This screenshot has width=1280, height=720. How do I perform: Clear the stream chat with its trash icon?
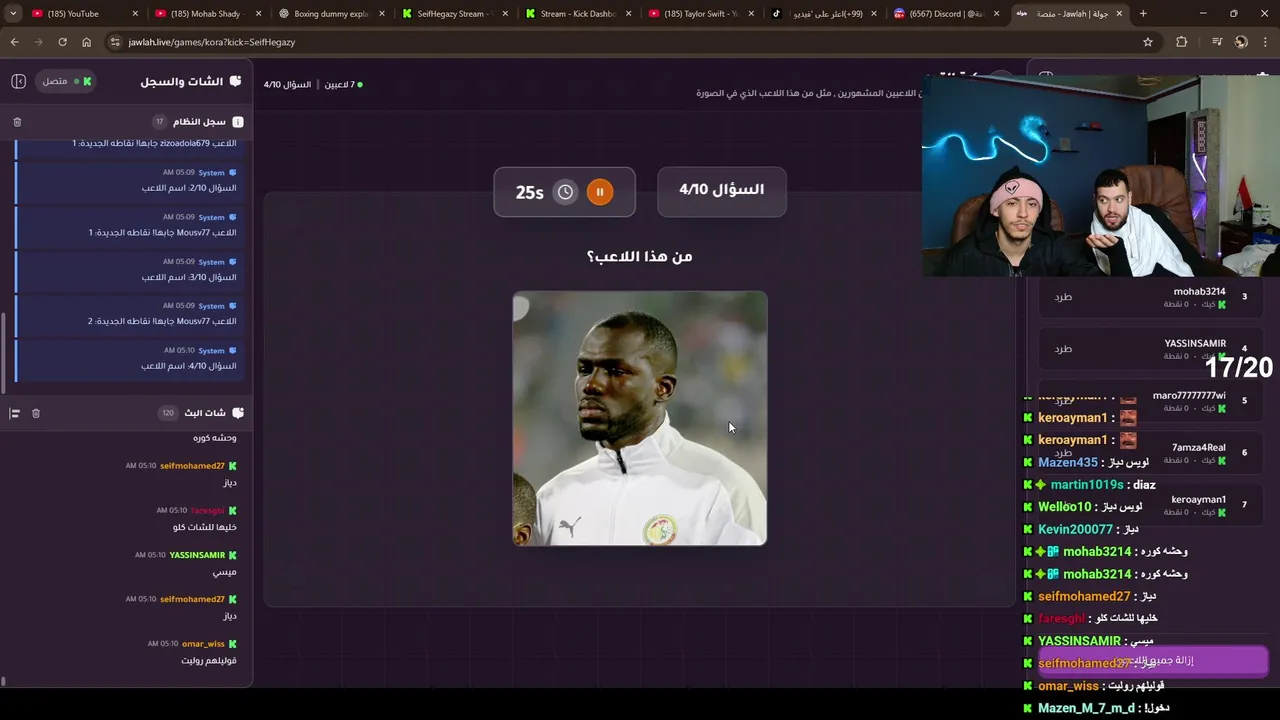[x=36, y=413]
